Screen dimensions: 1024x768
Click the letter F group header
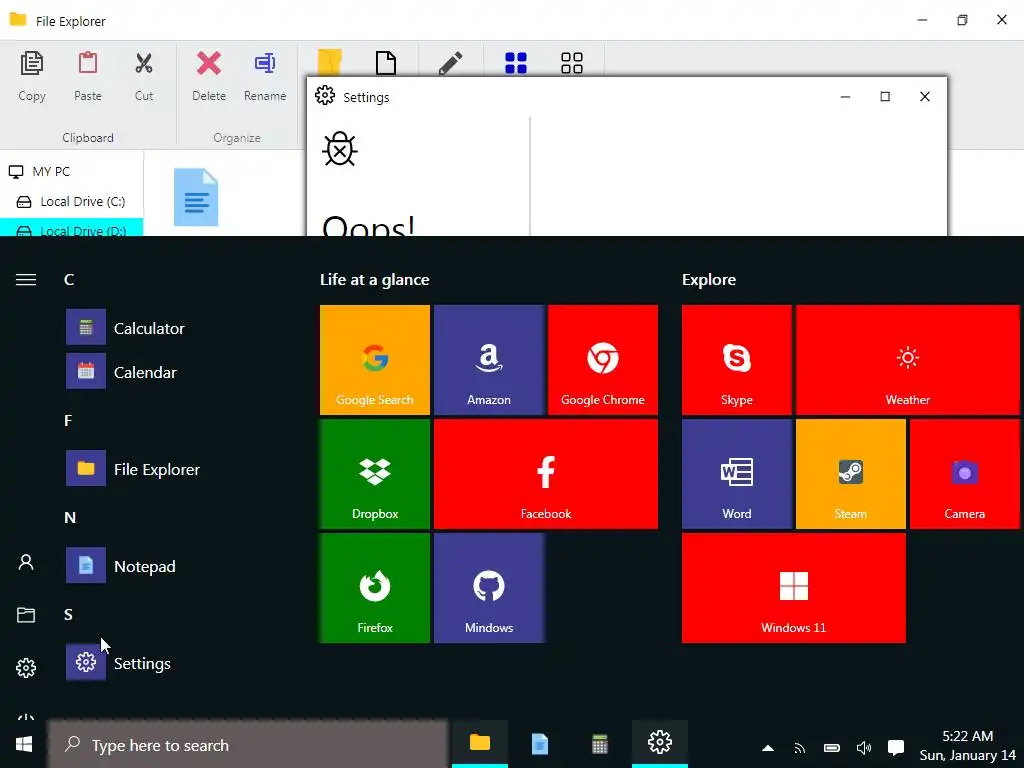68,421
